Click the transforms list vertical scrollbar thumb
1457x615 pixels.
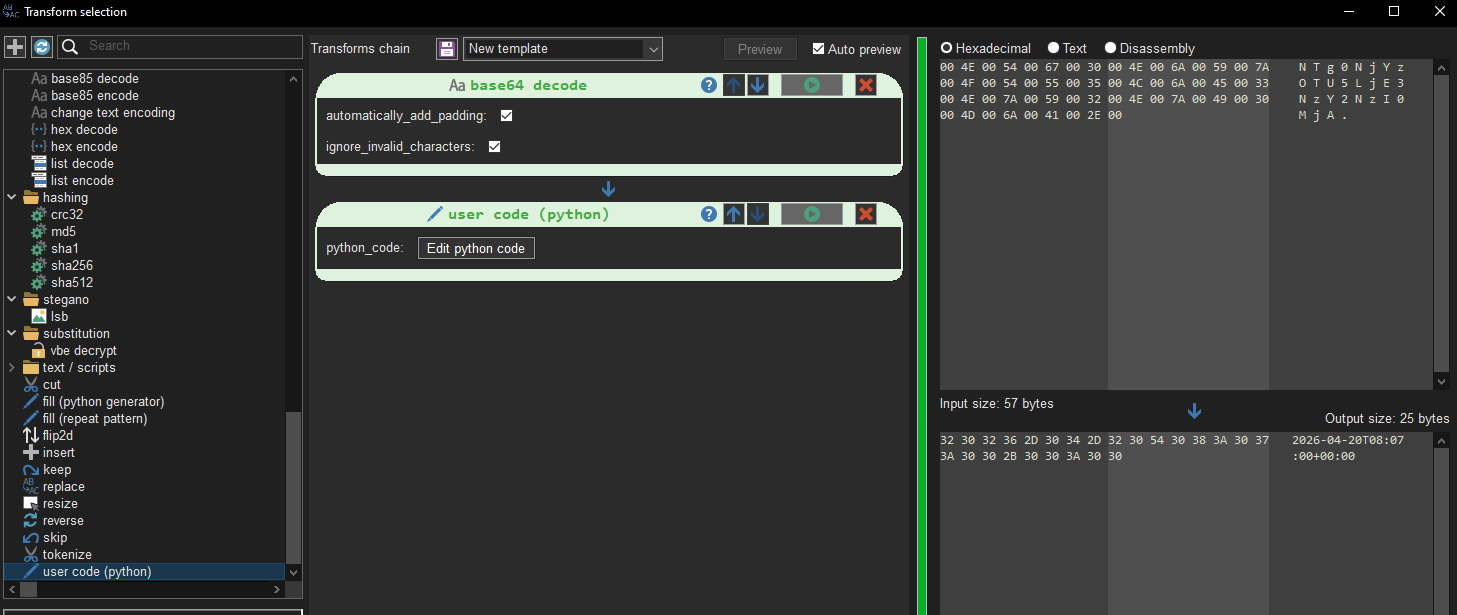pyautogui.click(x=293, y=486)
